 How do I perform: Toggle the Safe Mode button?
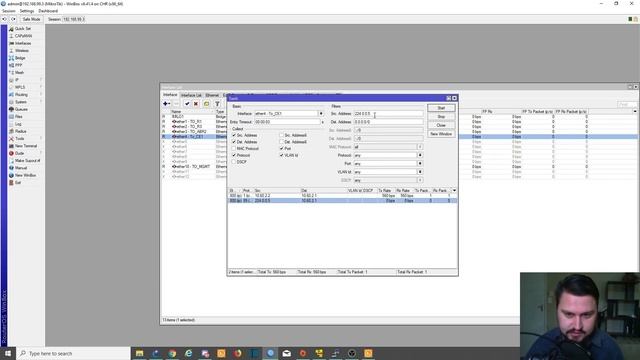tap(31, 19)
